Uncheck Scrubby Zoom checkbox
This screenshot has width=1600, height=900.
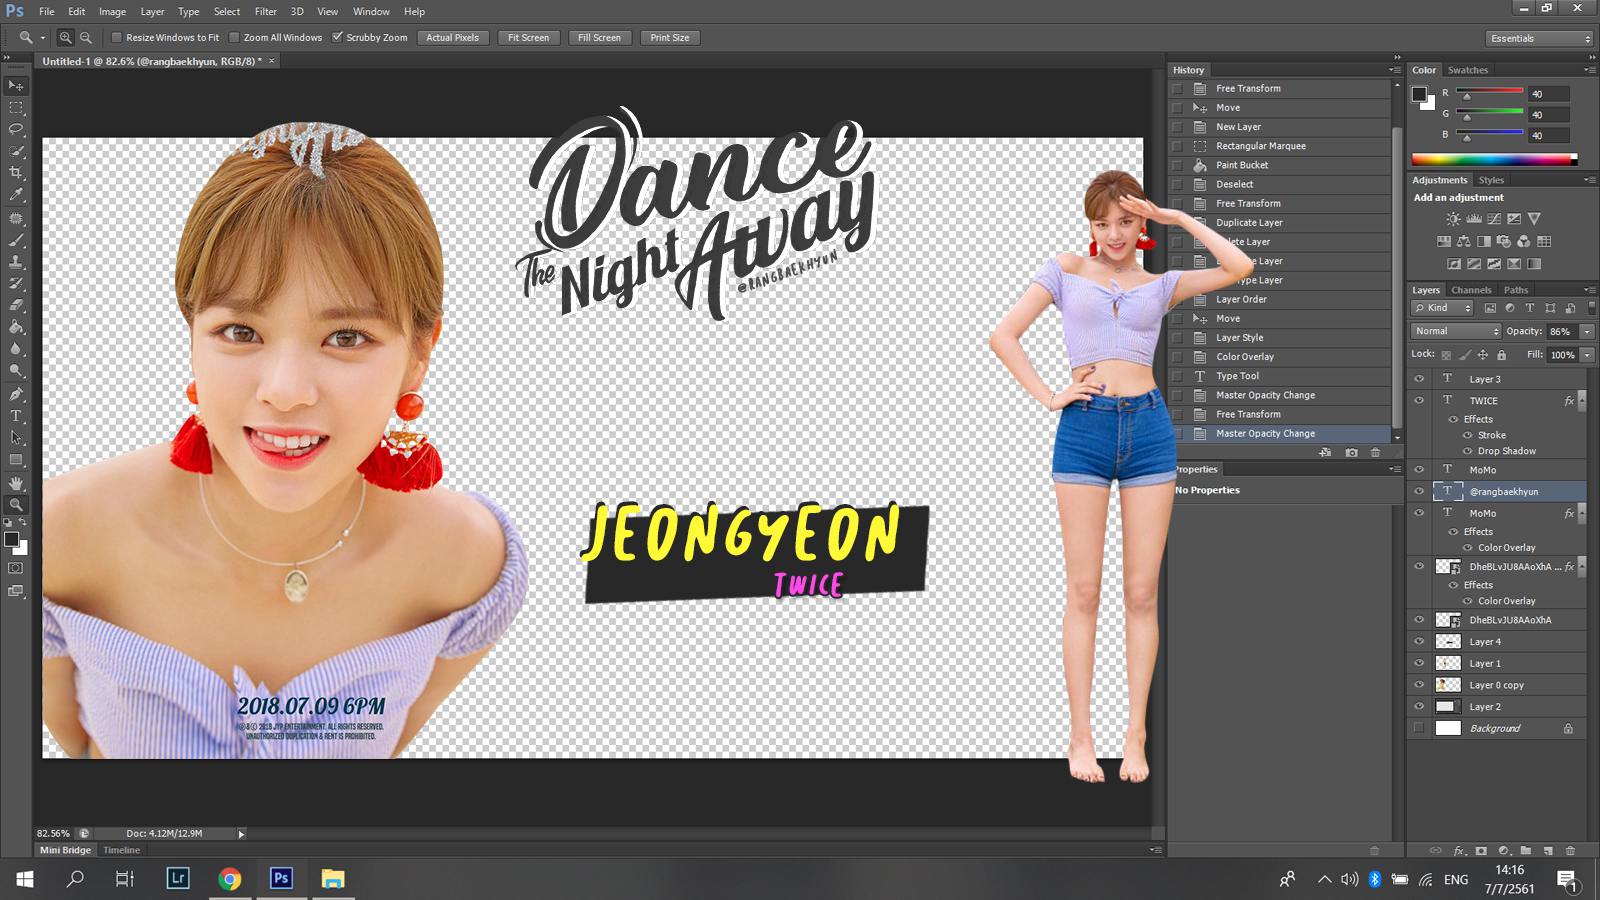coord(337,37)
